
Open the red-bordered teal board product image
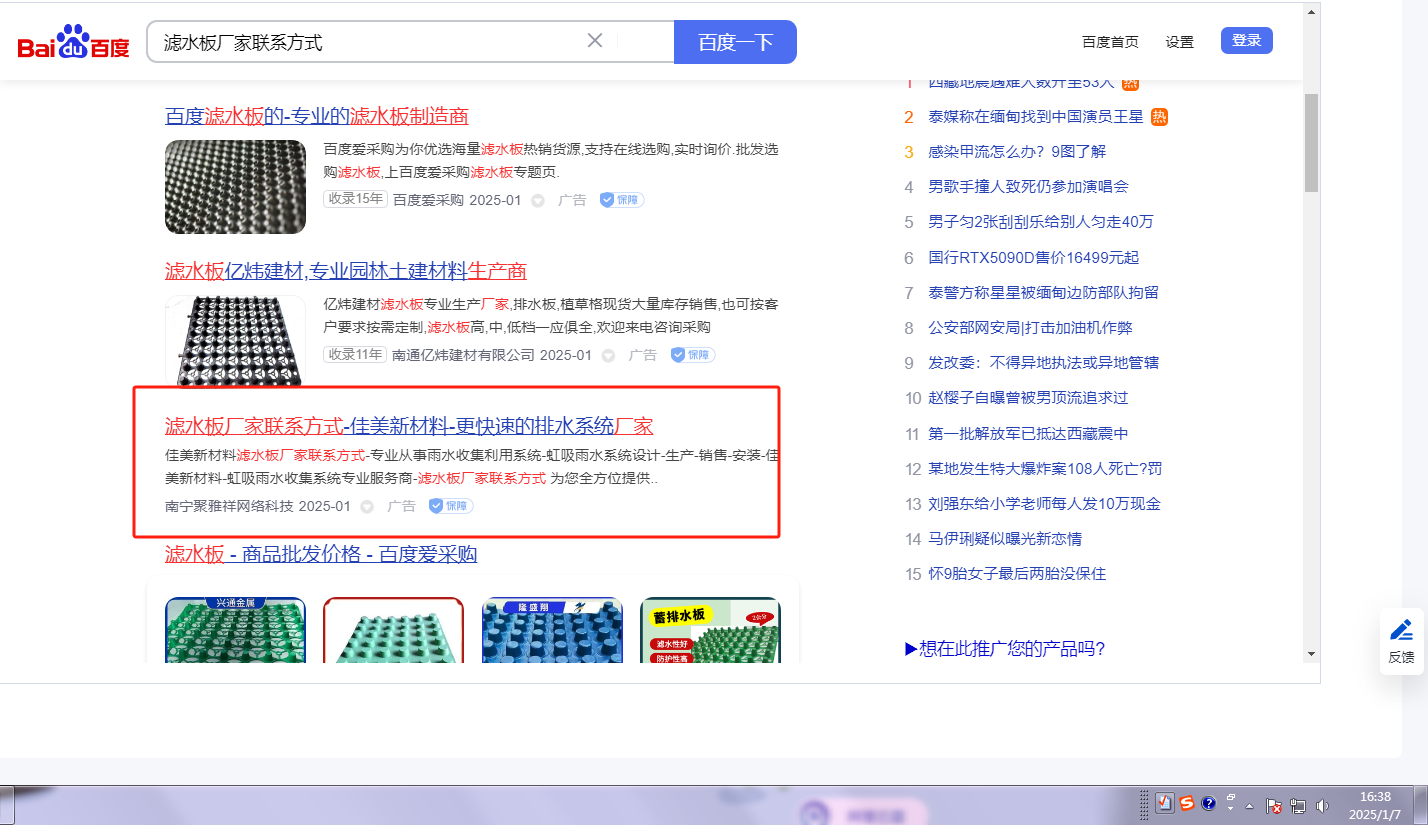click(x=394, y=630)
